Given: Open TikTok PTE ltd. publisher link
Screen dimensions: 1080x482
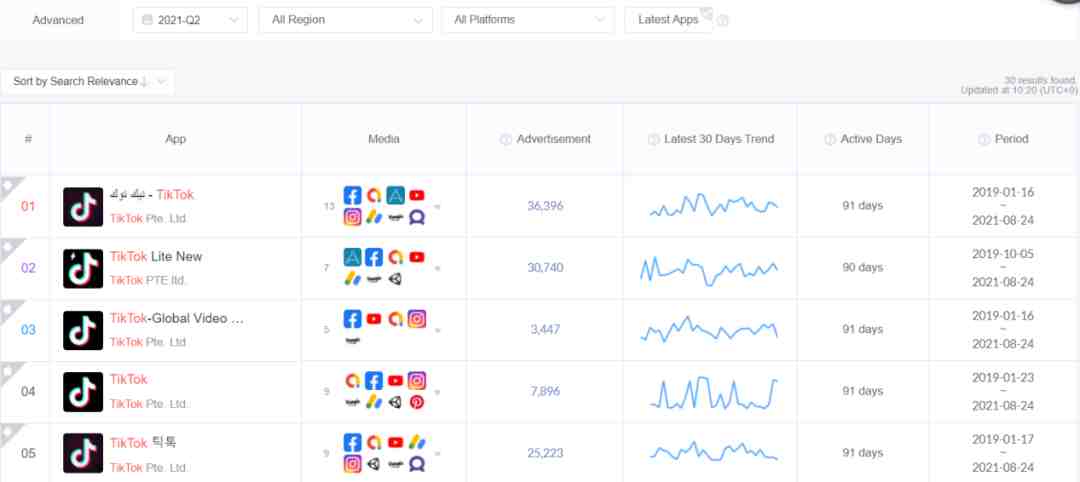Looking at the screenshot, I should (148, 281).
